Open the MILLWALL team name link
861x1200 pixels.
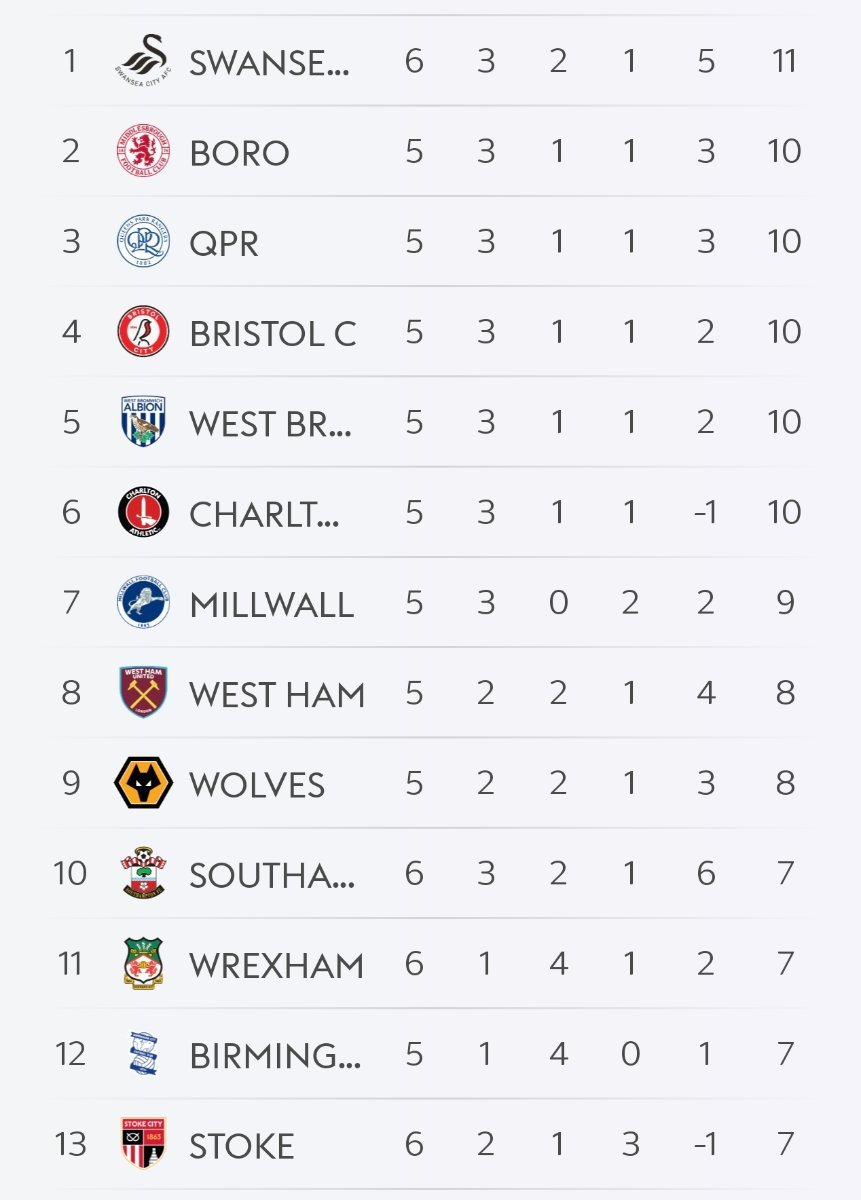(271, 605)
